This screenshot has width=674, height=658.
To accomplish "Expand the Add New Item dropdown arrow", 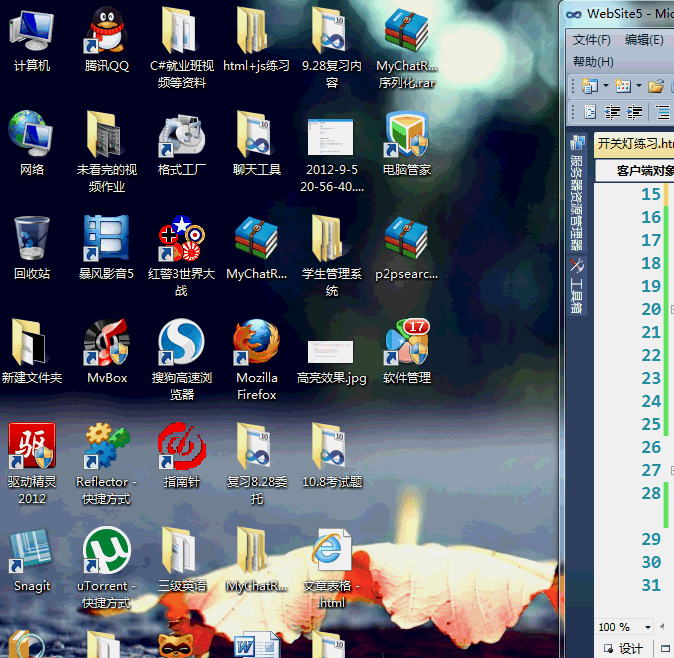I will pos(639,86).
